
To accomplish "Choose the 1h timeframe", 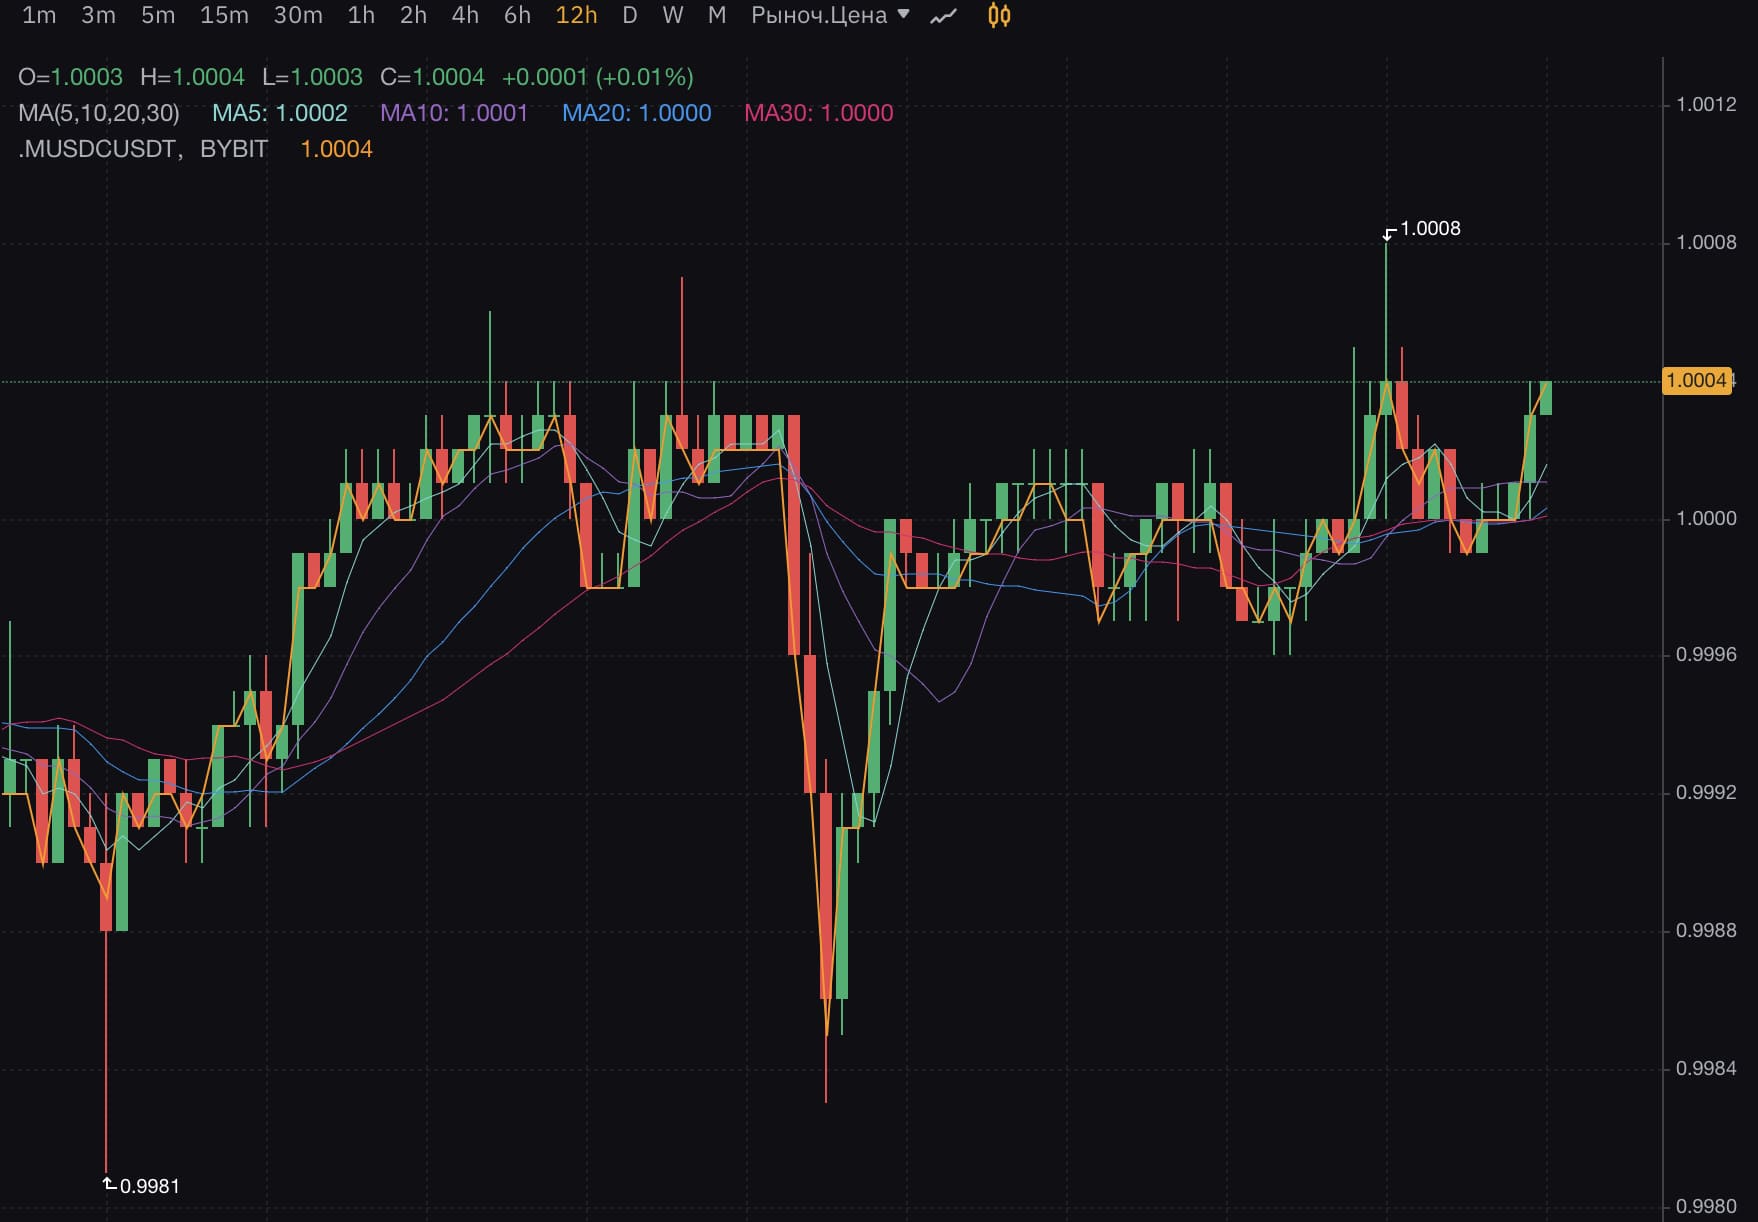I will pyautogui.click(x=361, y=15).
